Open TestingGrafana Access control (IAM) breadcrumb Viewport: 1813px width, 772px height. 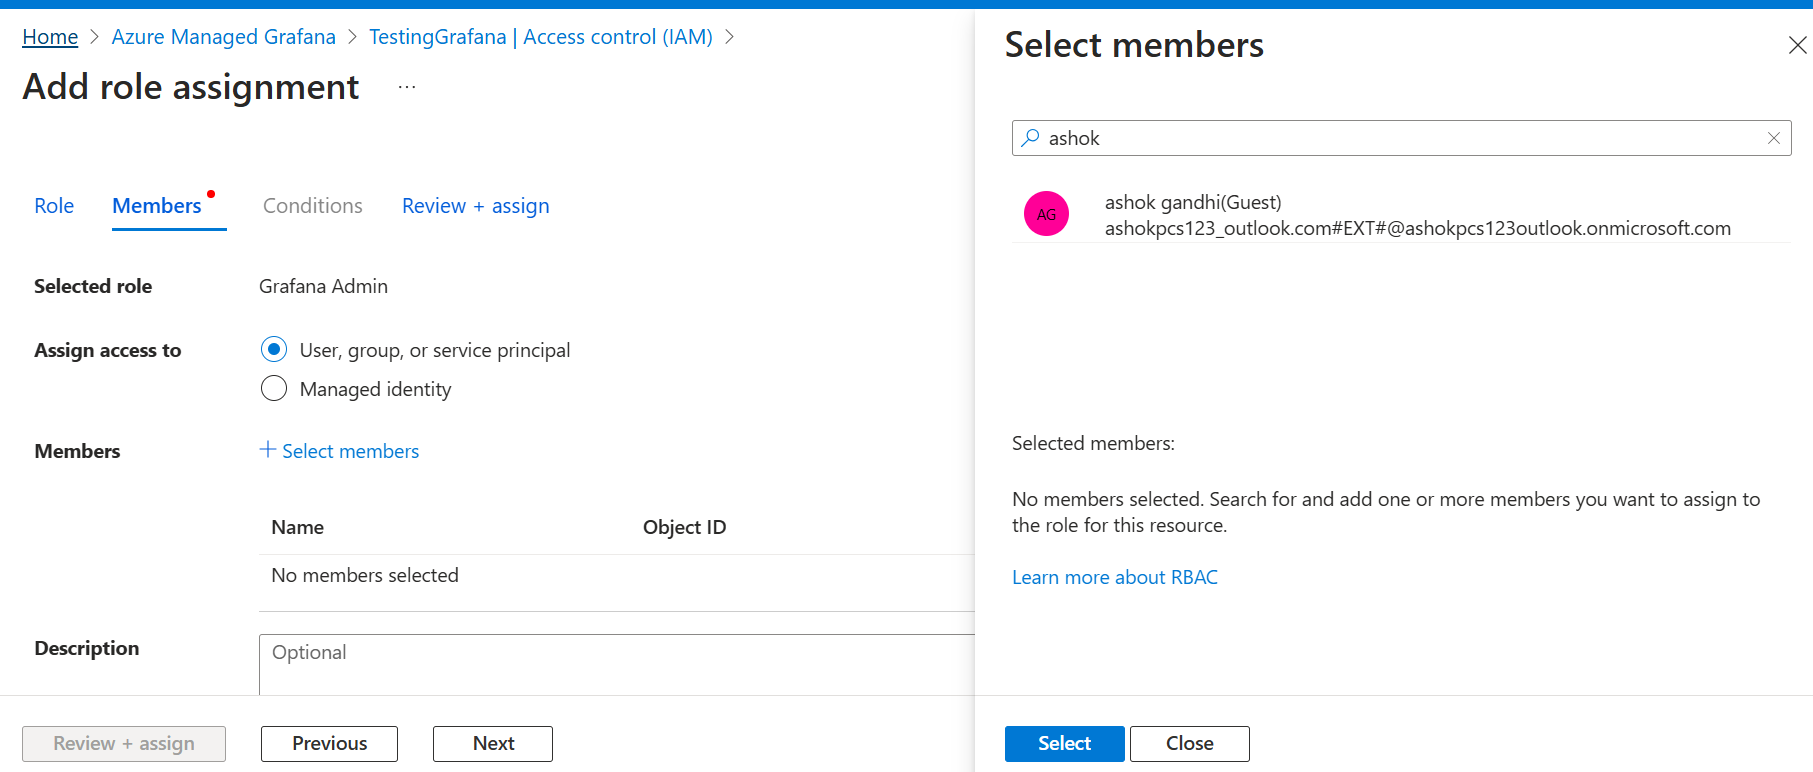click(541, 37)
